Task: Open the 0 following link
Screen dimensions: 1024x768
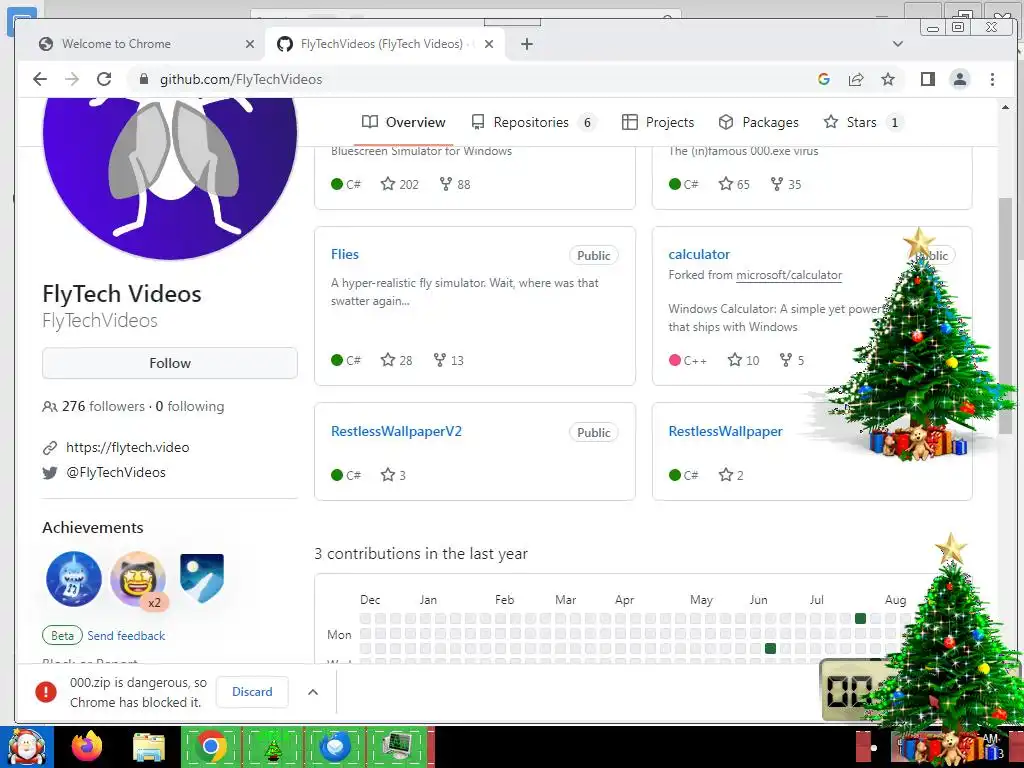Action: tap(189, 406)
